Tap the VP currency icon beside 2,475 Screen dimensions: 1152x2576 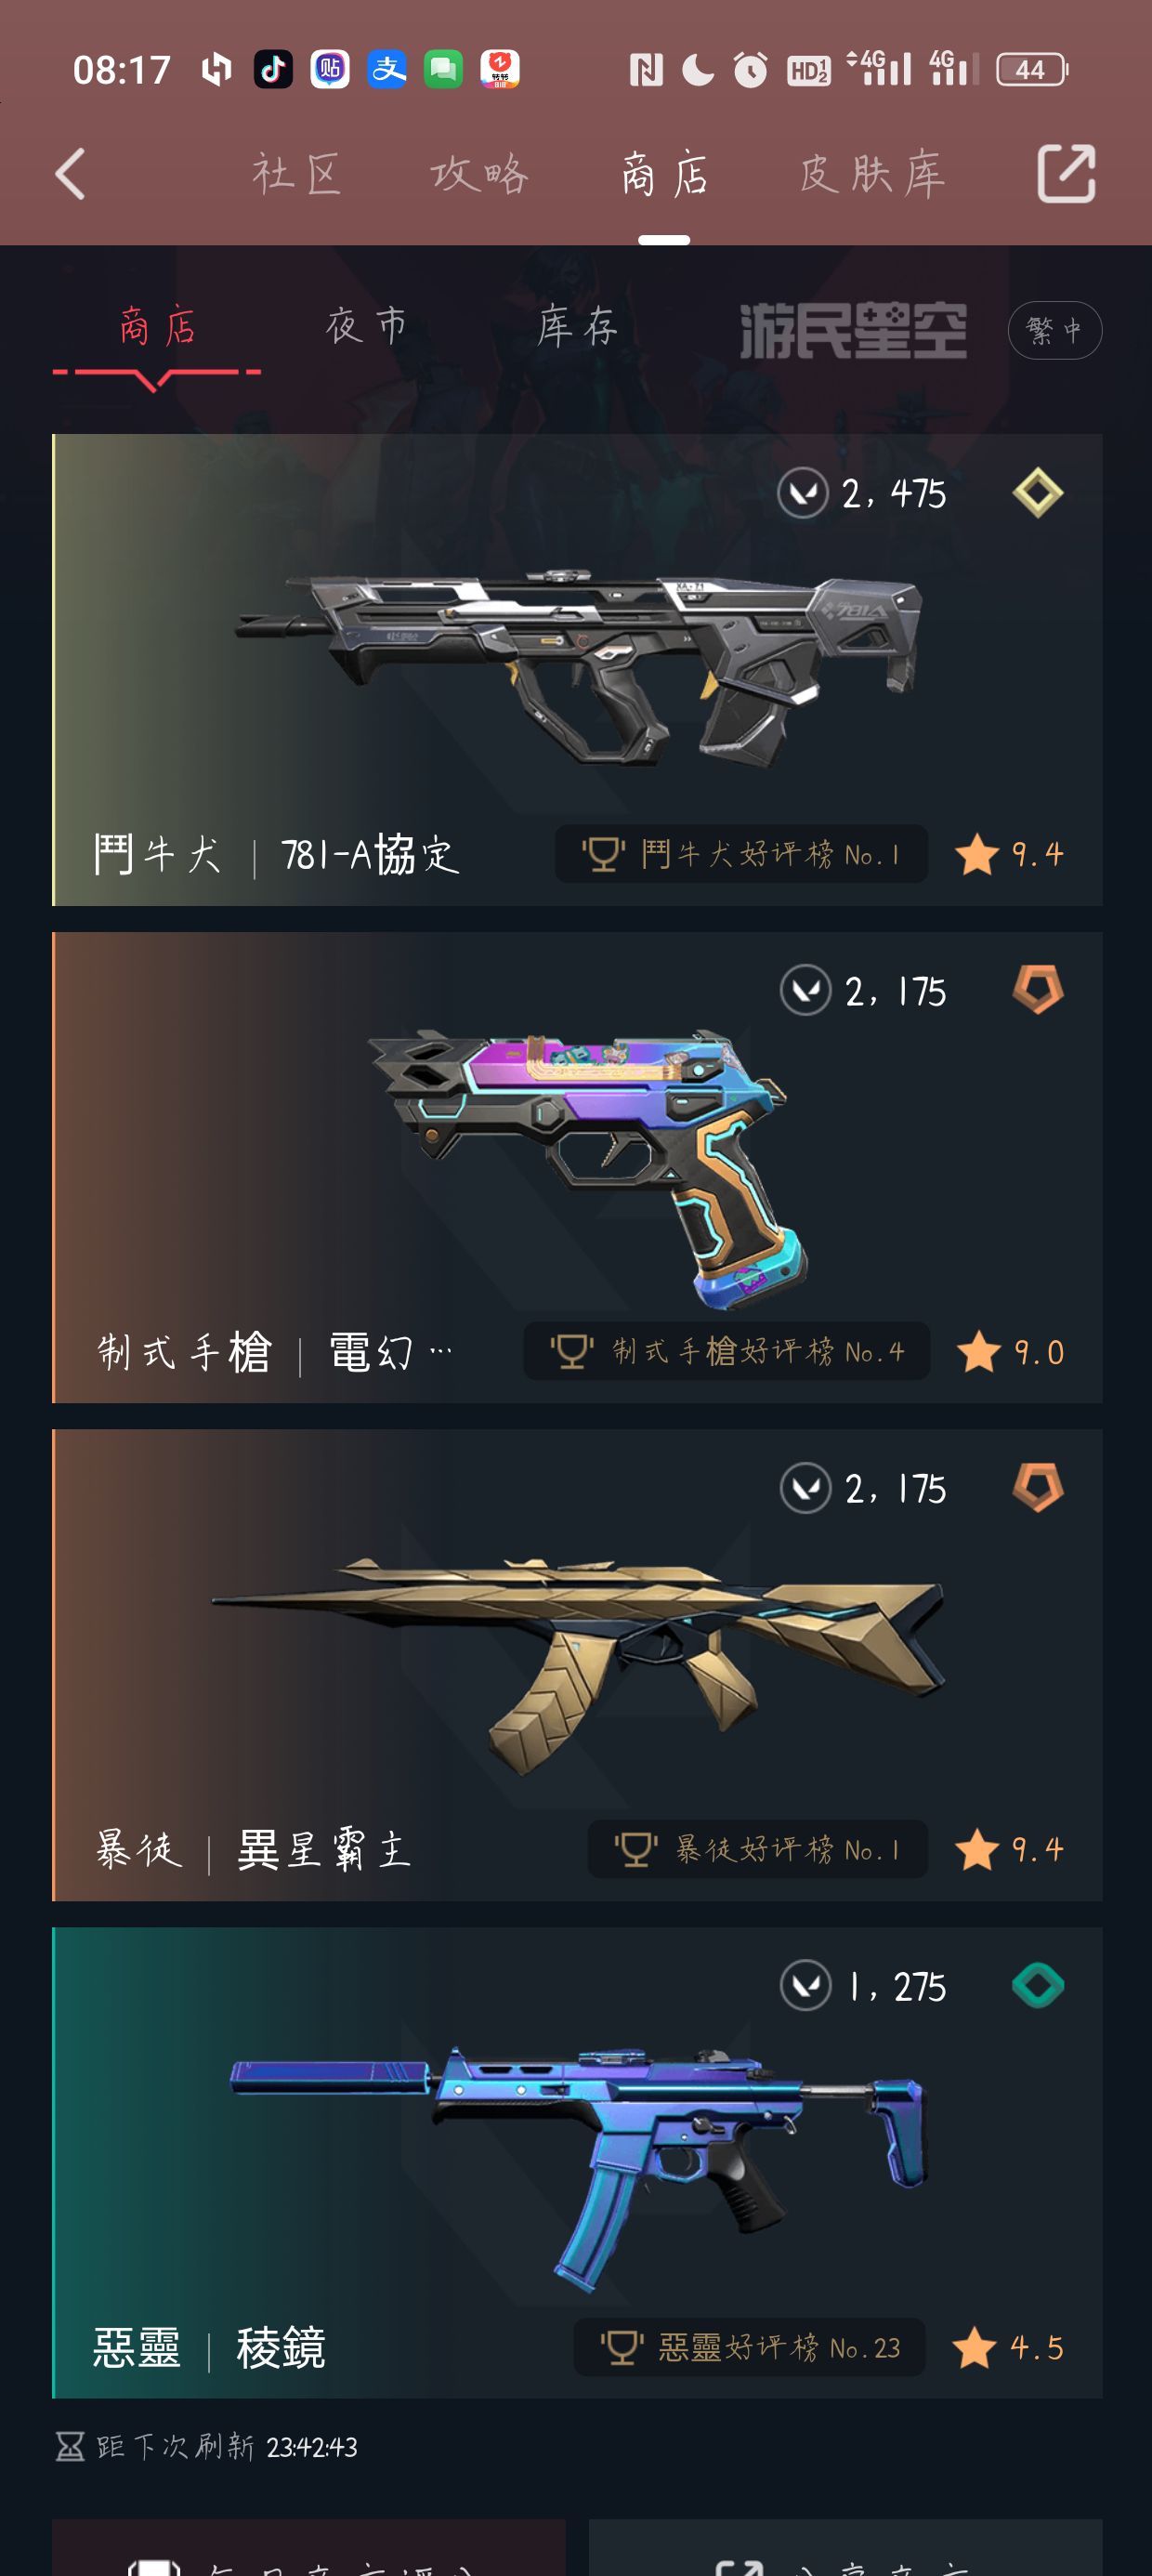tap(803, 493)
